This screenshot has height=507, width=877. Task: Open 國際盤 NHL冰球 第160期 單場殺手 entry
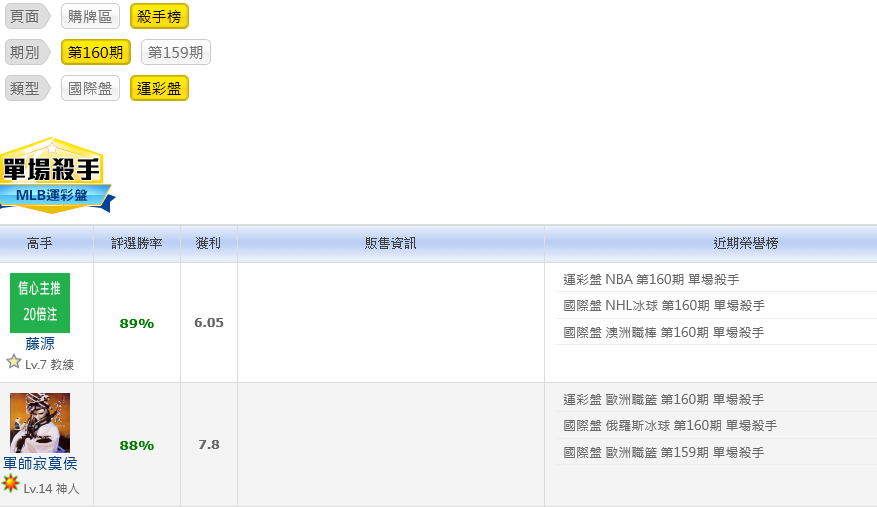(x=664, y=306)
